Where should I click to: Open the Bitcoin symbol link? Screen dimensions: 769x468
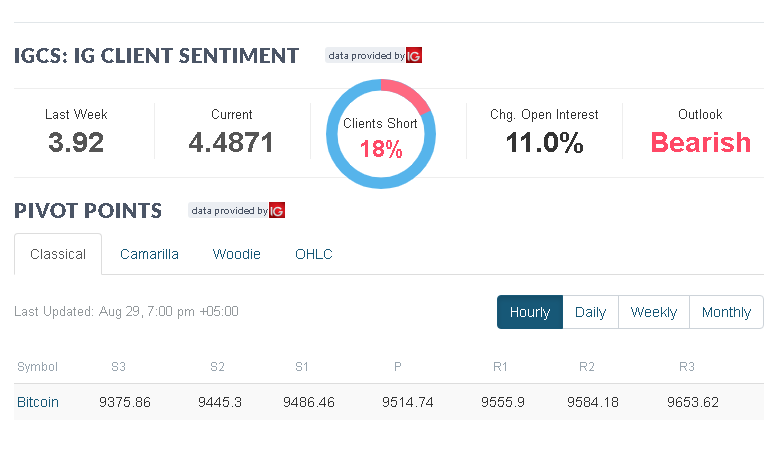(38, 402)
